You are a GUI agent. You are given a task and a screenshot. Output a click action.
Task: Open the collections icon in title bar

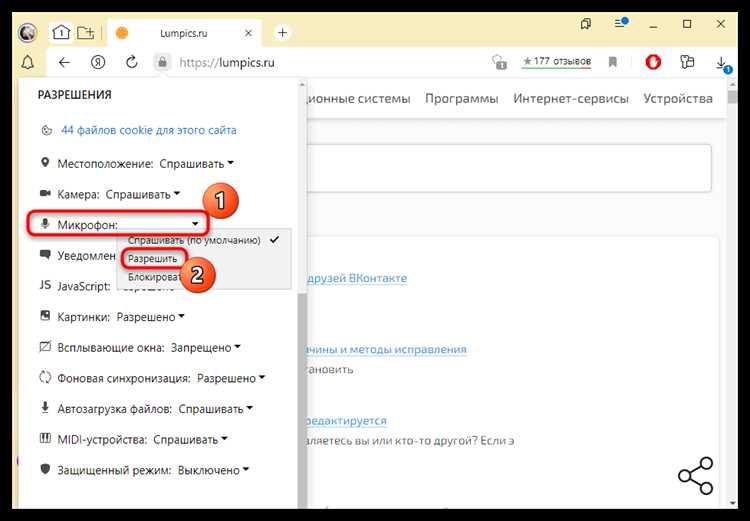click(x=585, y=23)
